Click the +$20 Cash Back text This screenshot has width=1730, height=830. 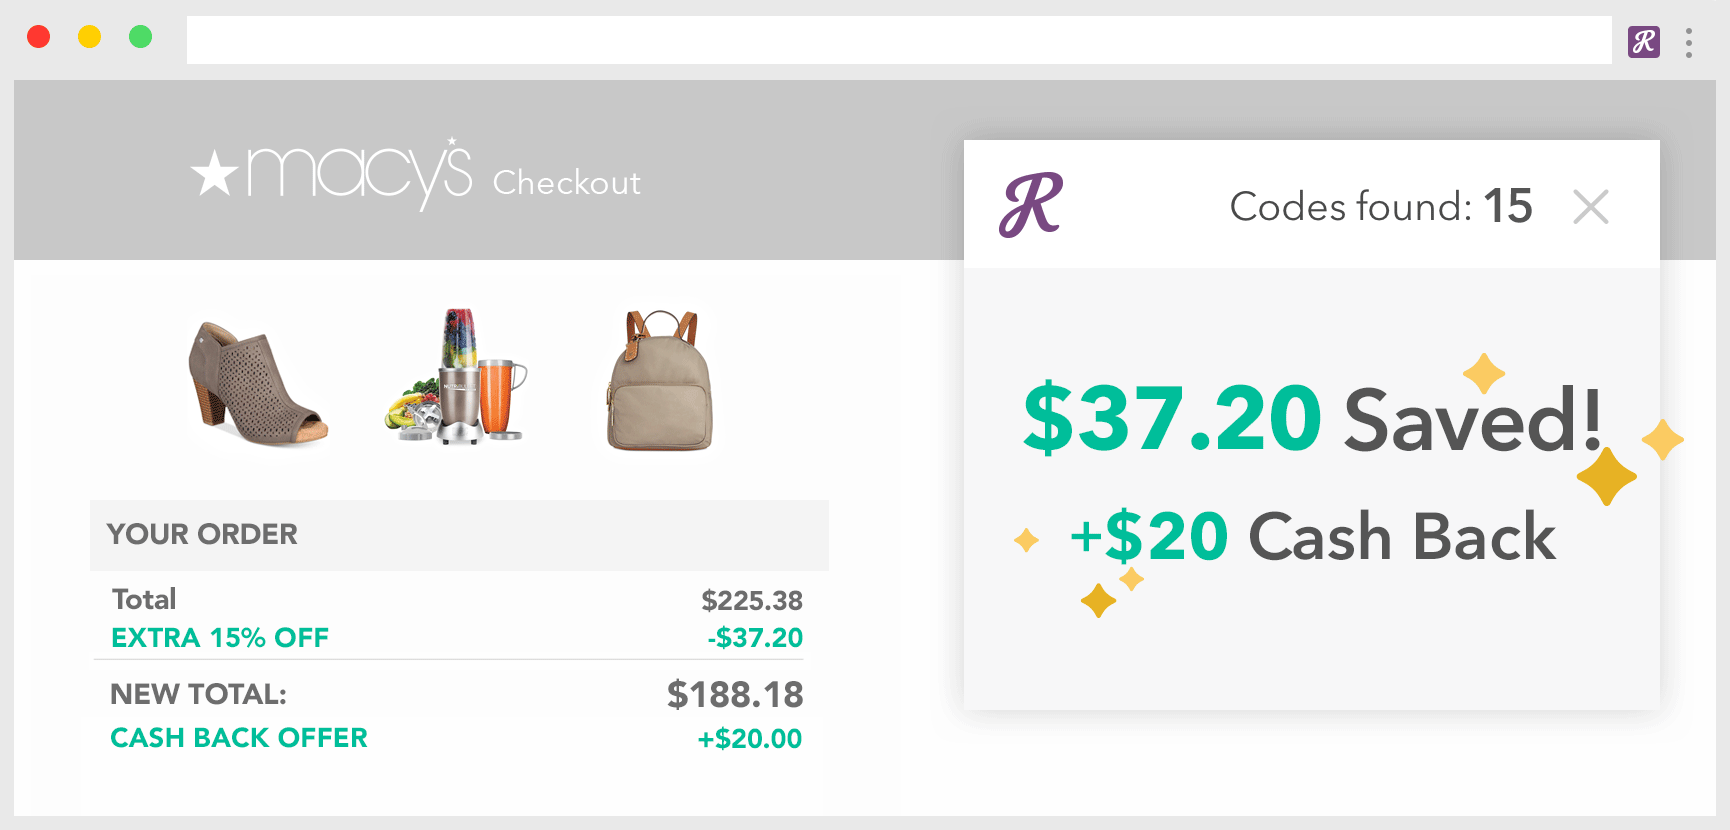coord(1313,537)
